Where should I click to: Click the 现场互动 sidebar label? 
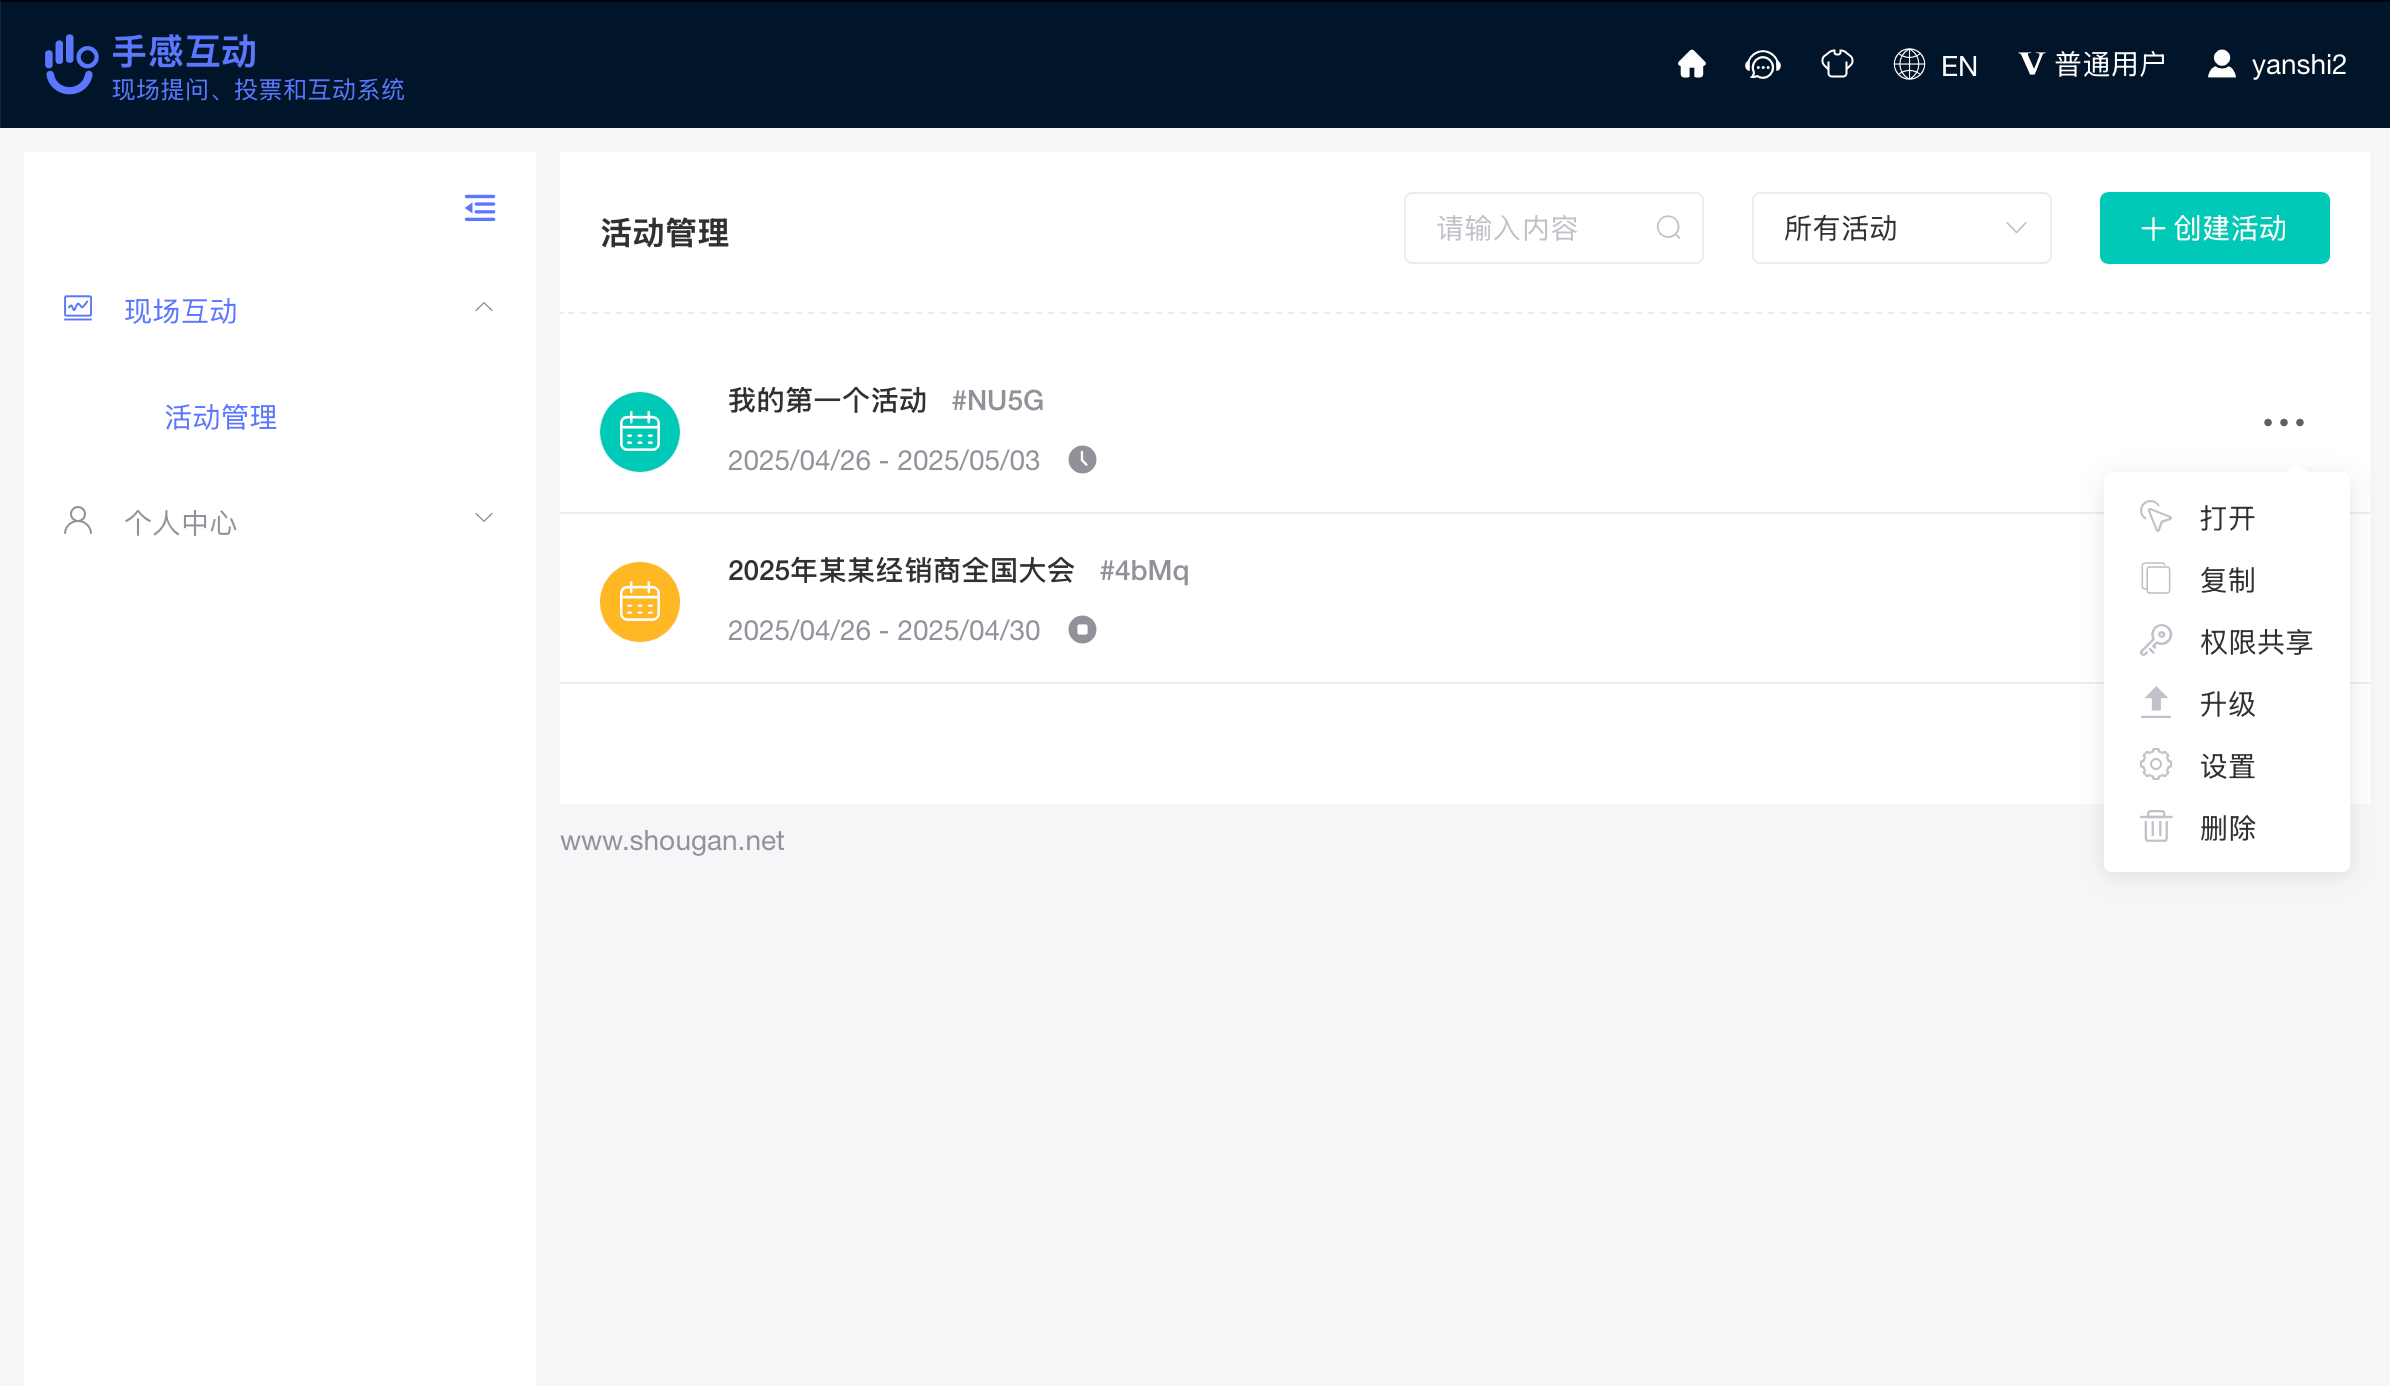pos(181,311)
